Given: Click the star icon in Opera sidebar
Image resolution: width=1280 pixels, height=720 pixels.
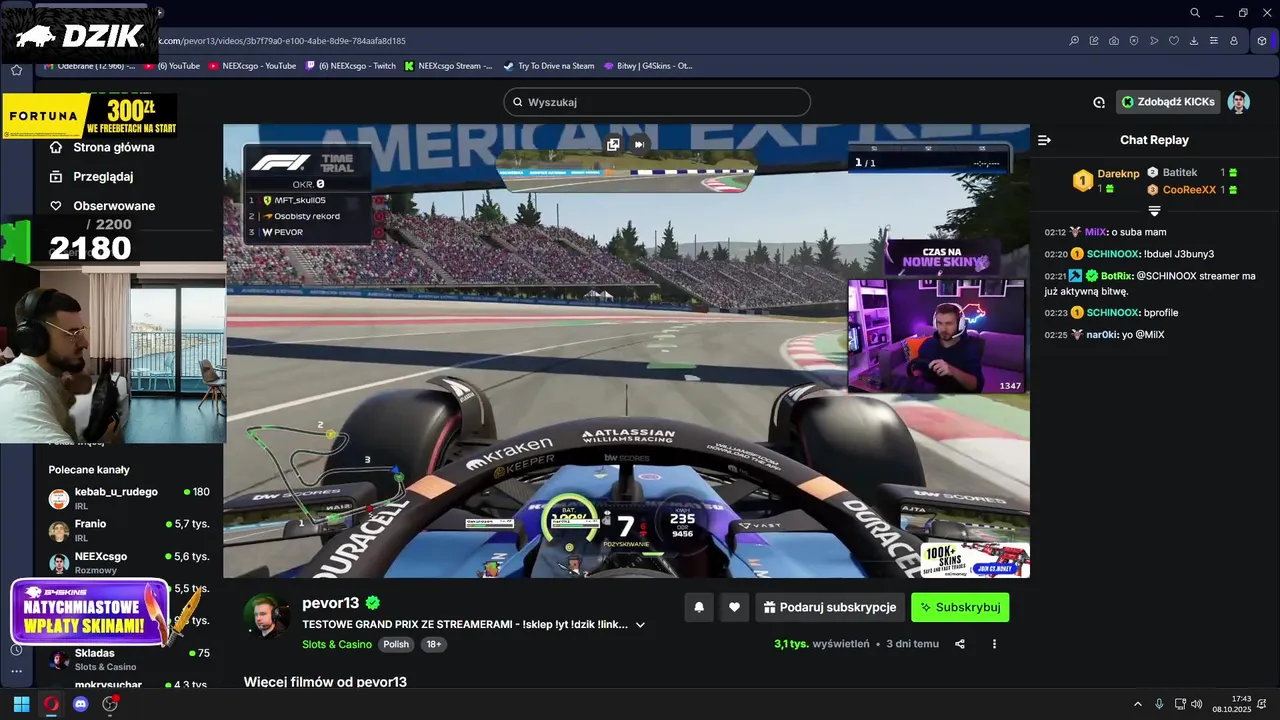Looking at the screenshot, I should (x=16, y=70).
